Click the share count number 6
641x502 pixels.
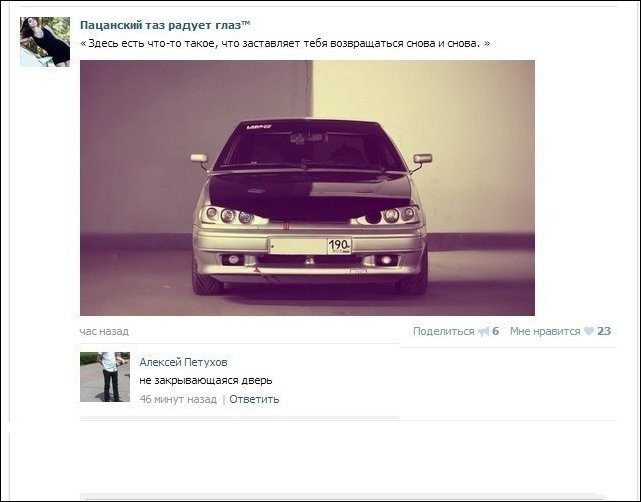pos(495,331)
